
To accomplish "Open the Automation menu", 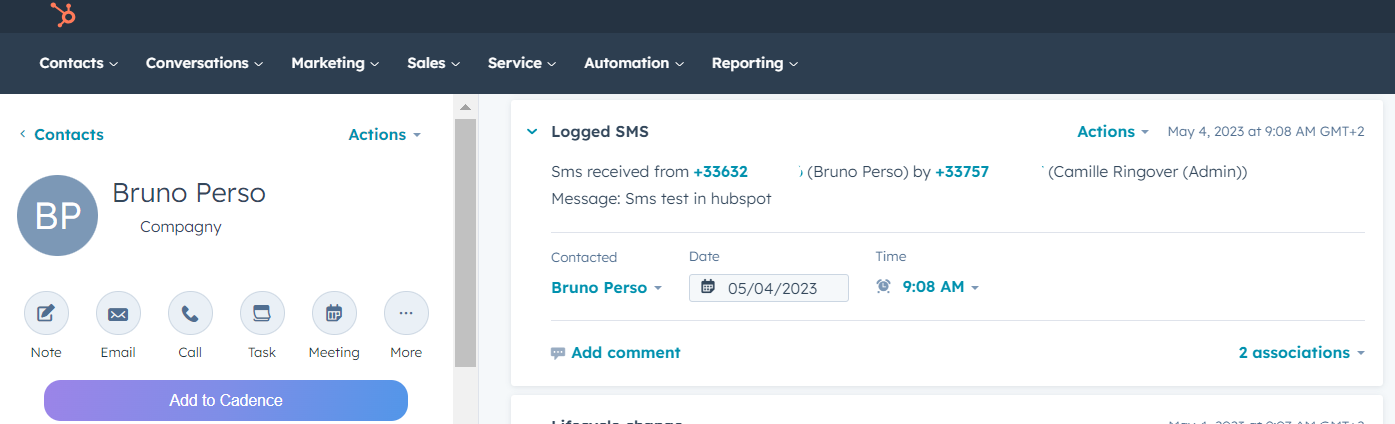I will [x=634, y=63].
